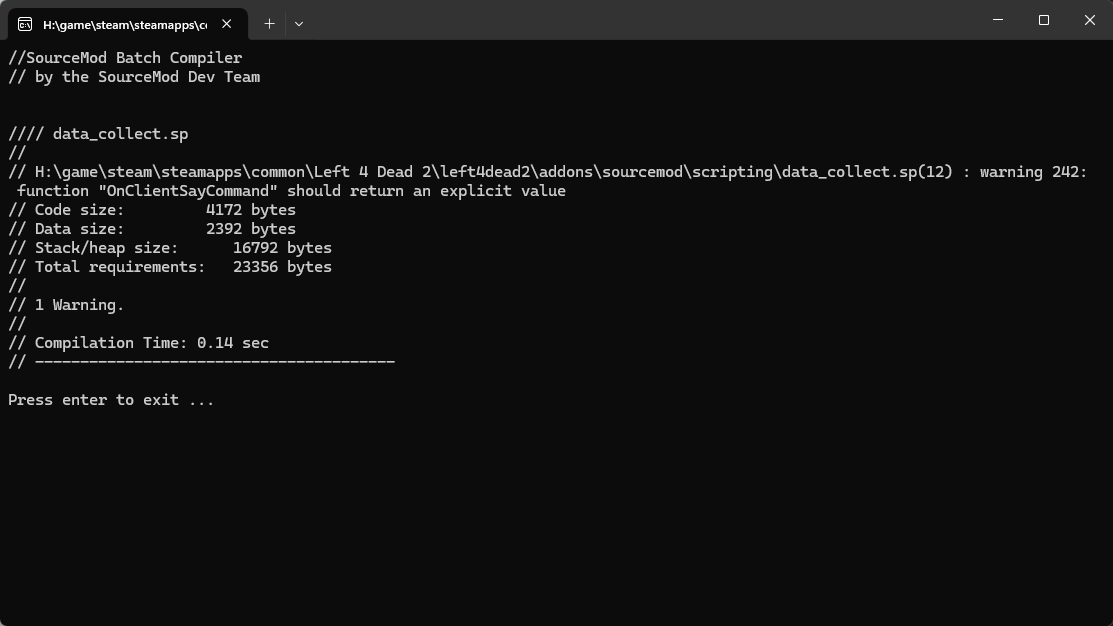
Task: Click the Compilation Time 0.14 sec line
Action: coord(138,343)
